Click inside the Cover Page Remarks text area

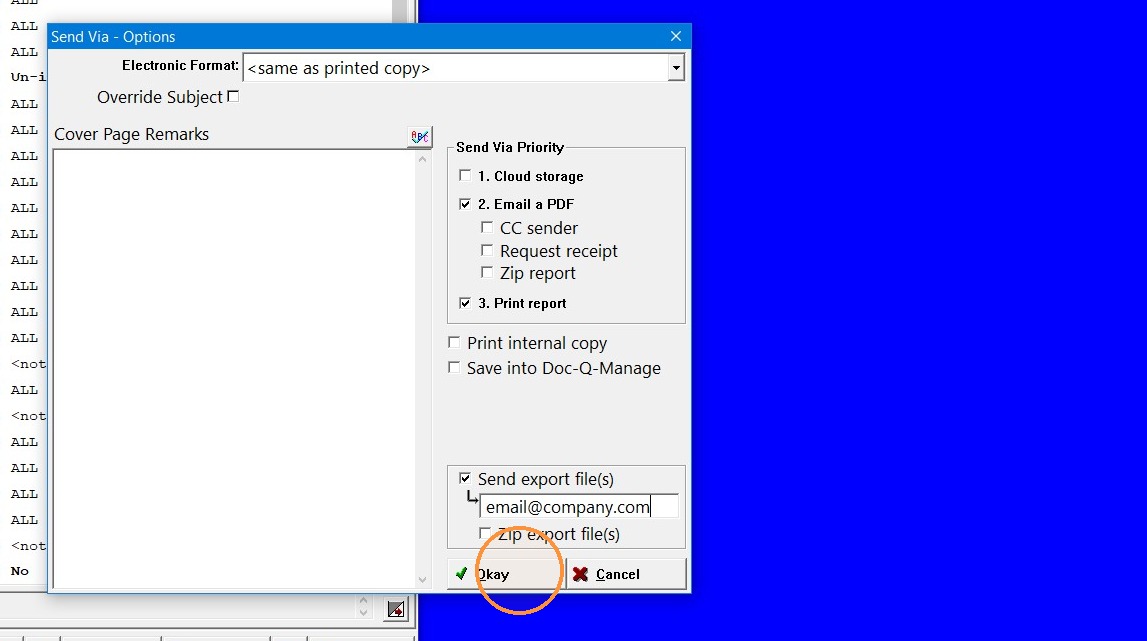click(234, 369)
